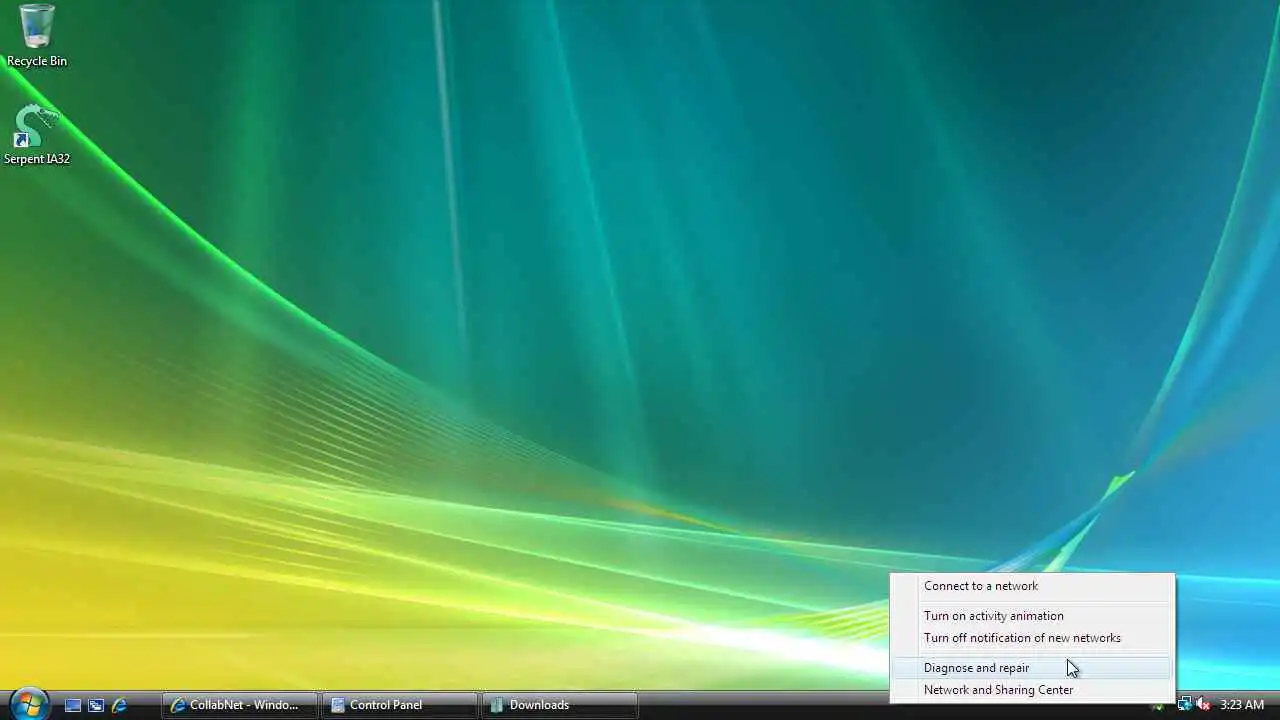The width and height of the screenshot is (1280, 720).
Task: Select the Serpent IA32 desktop shortcut
Action: pos(37,135)
